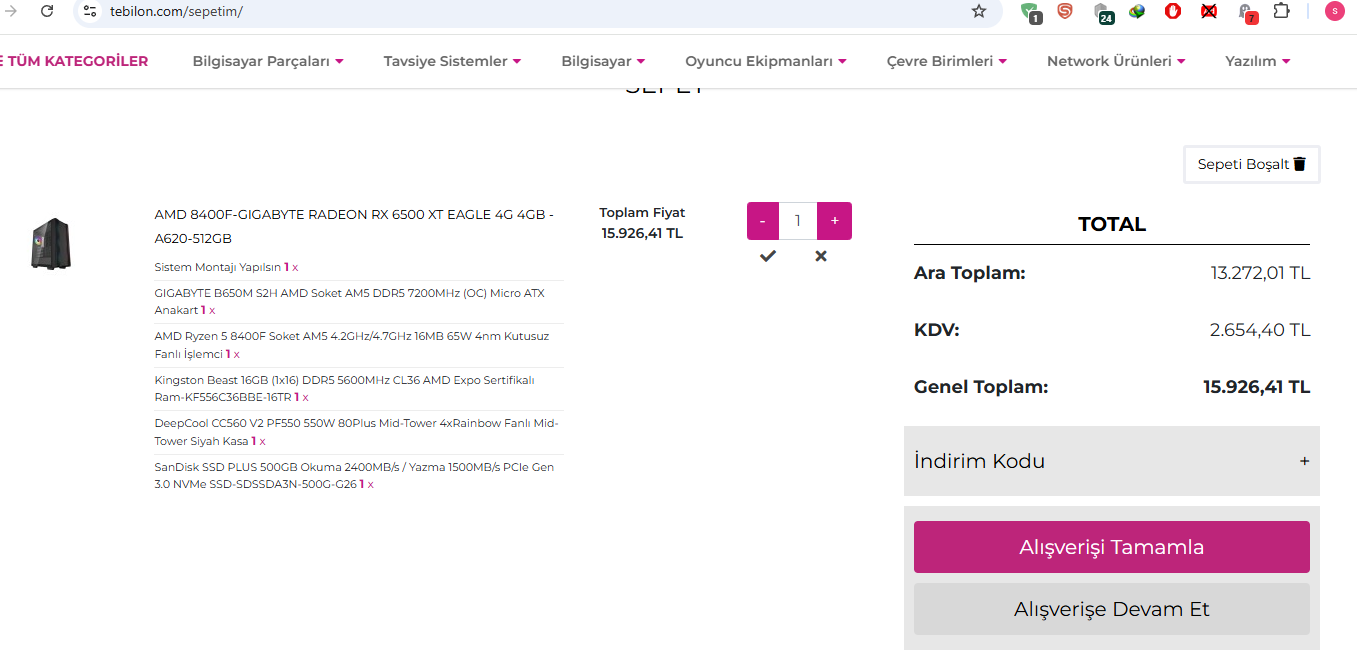Click the Toplam Fiyat 15.926,41 TL text

[x=642, y=223]
